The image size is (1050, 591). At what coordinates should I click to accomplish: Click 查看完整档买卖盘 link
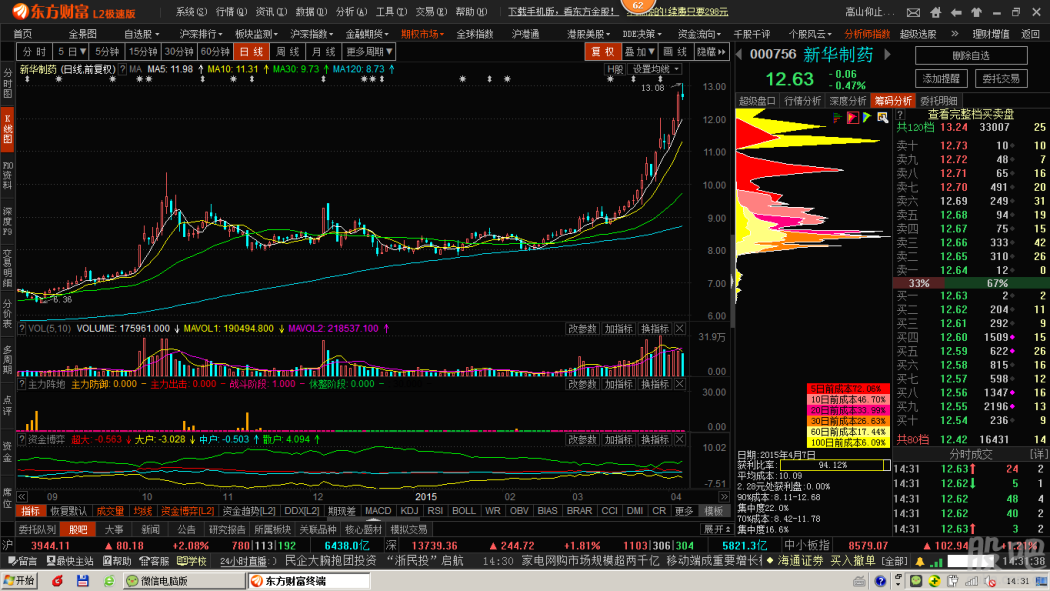pyautogui.click(x=970, y=114)
